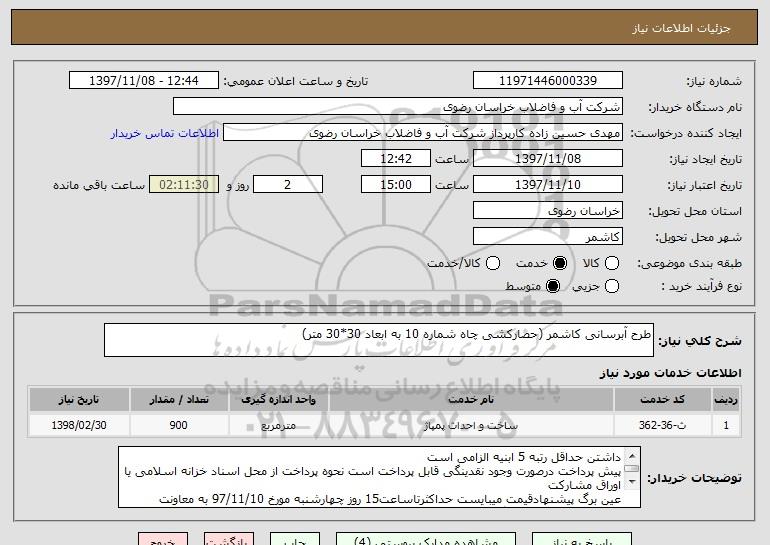Click the ردیف column header

tap(726, 400)
